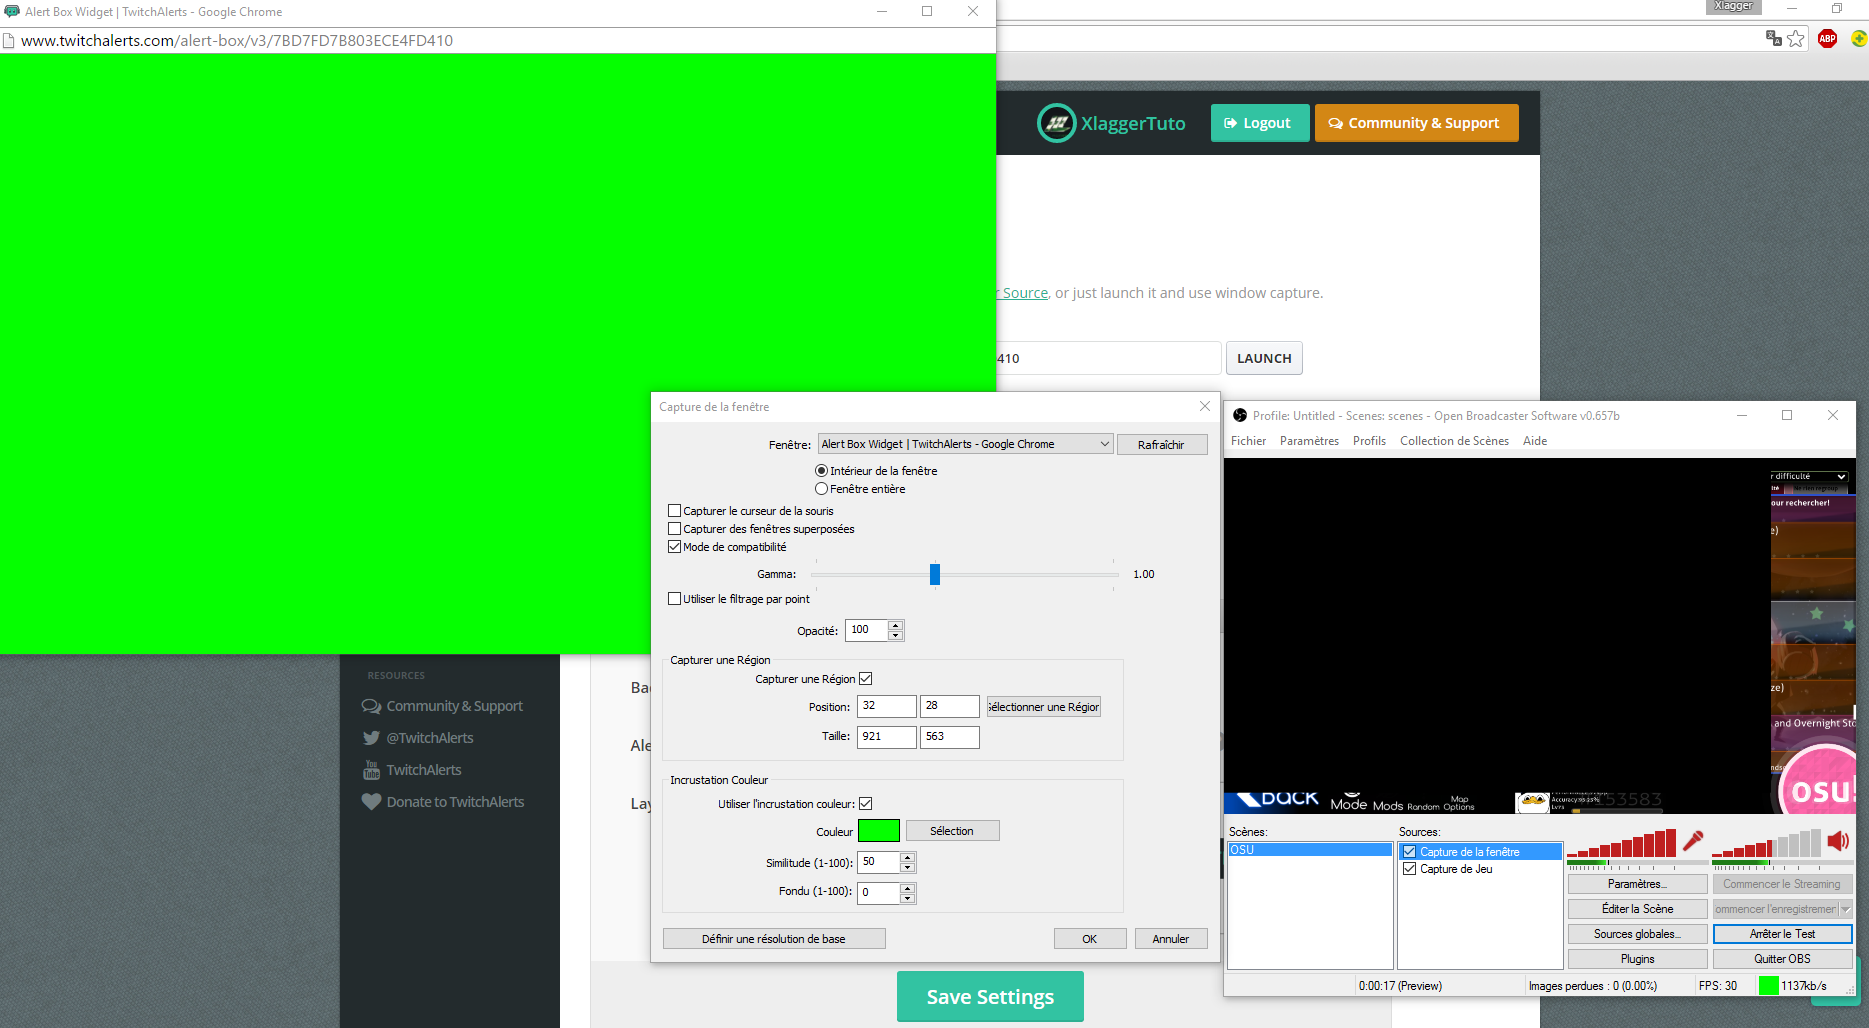Click the microphone mute icon in OBS

1693,841
